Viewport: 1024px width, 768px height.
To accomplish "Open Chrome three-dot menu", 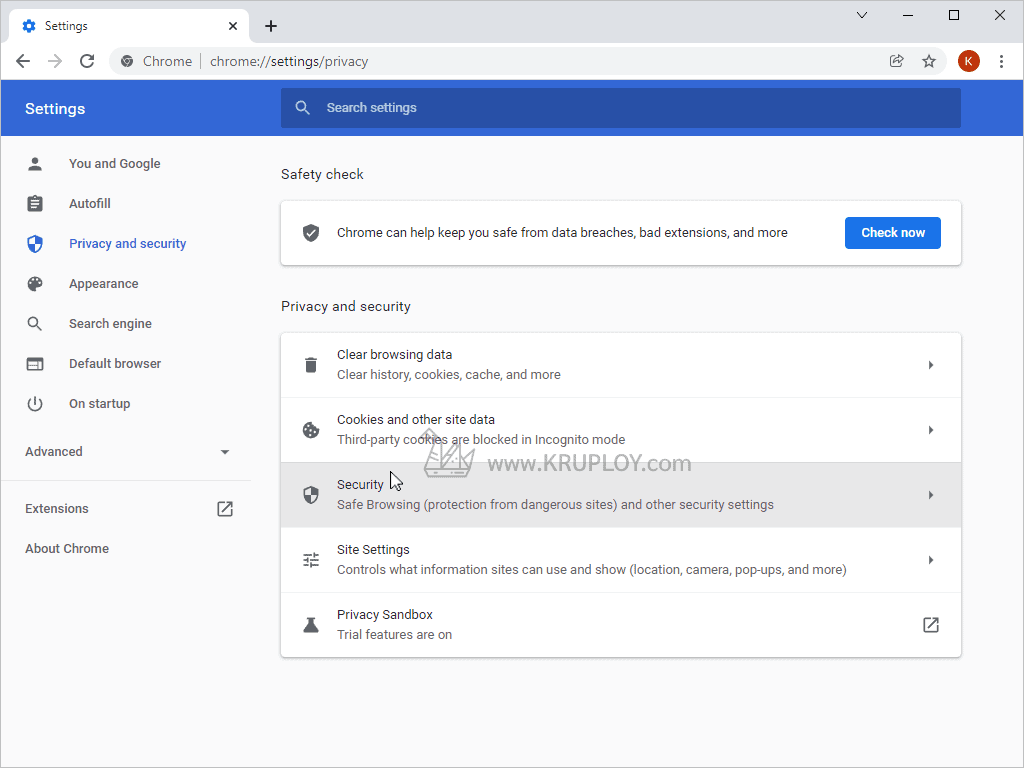I will [x=1001, y=61].
